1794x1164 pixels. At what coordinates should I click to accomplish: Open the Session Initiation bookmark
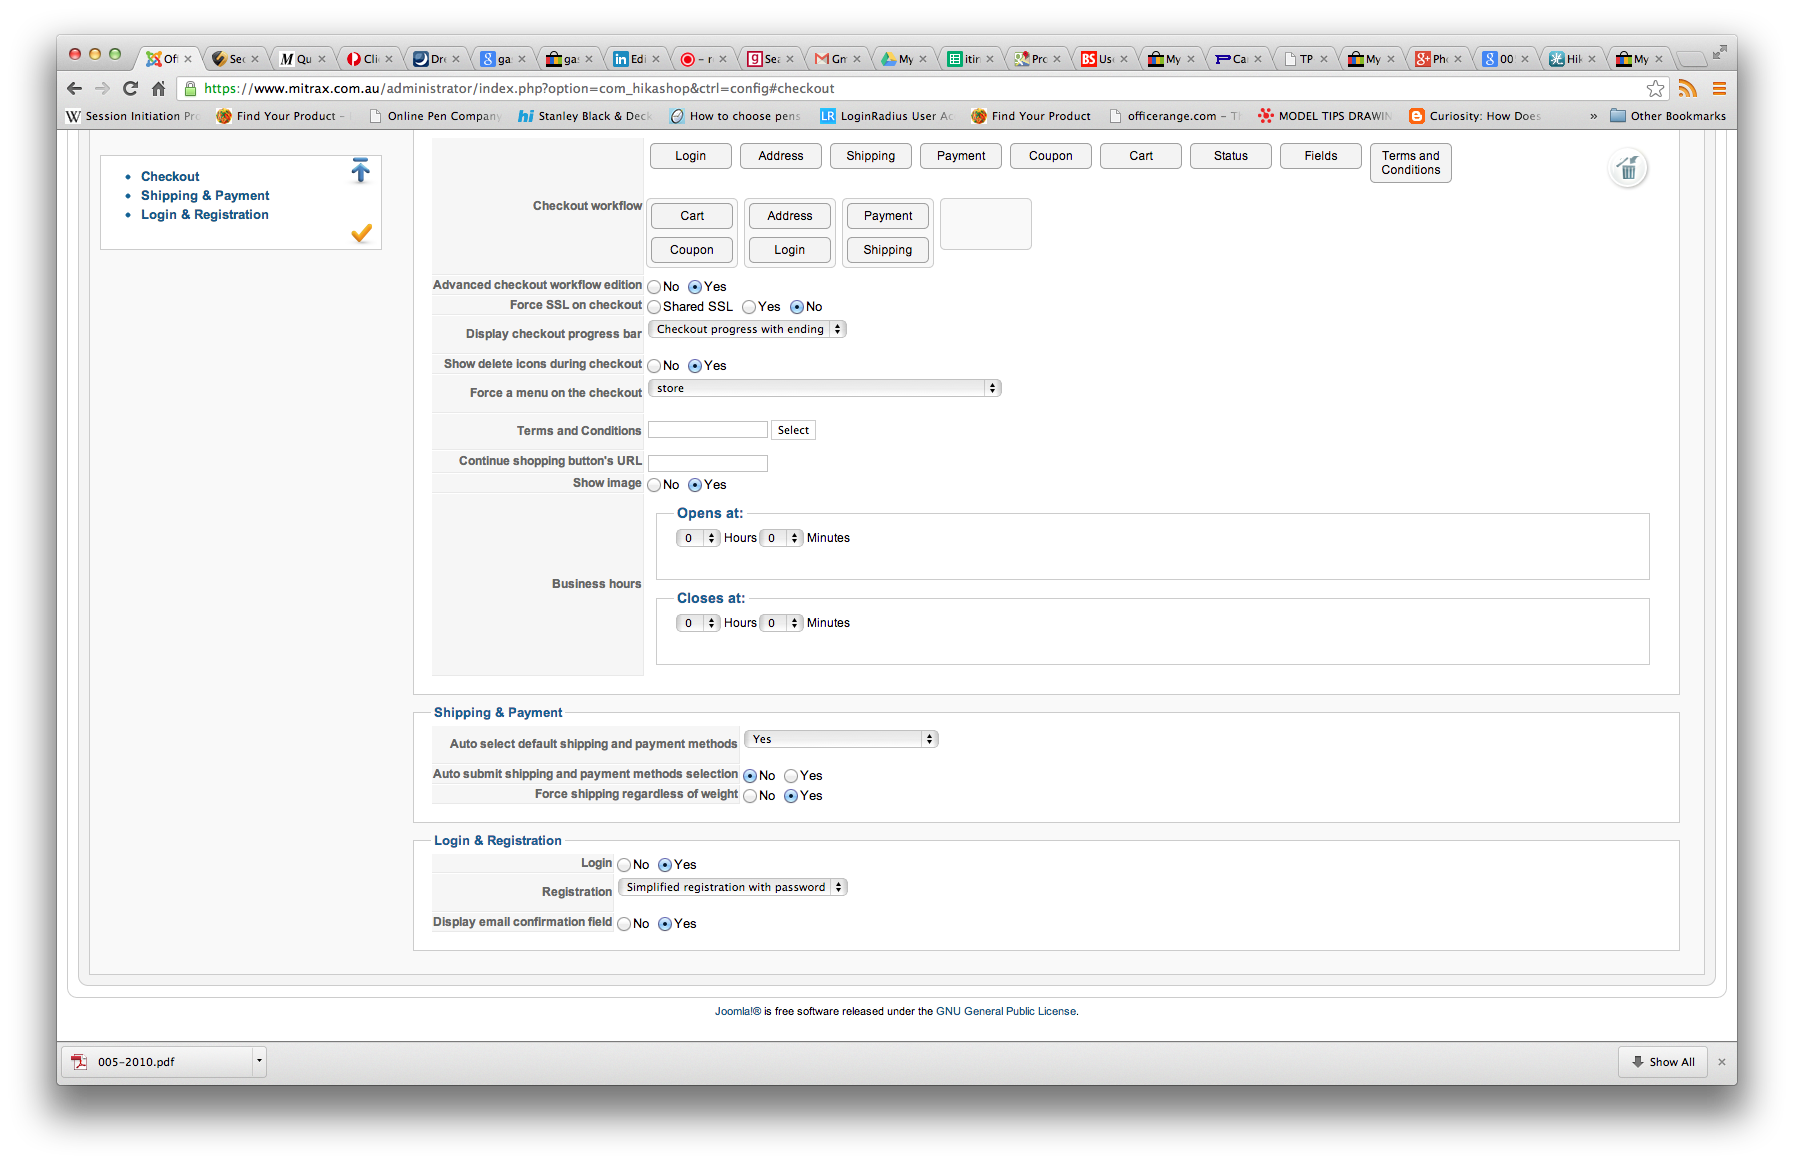(x=132, y=116)
